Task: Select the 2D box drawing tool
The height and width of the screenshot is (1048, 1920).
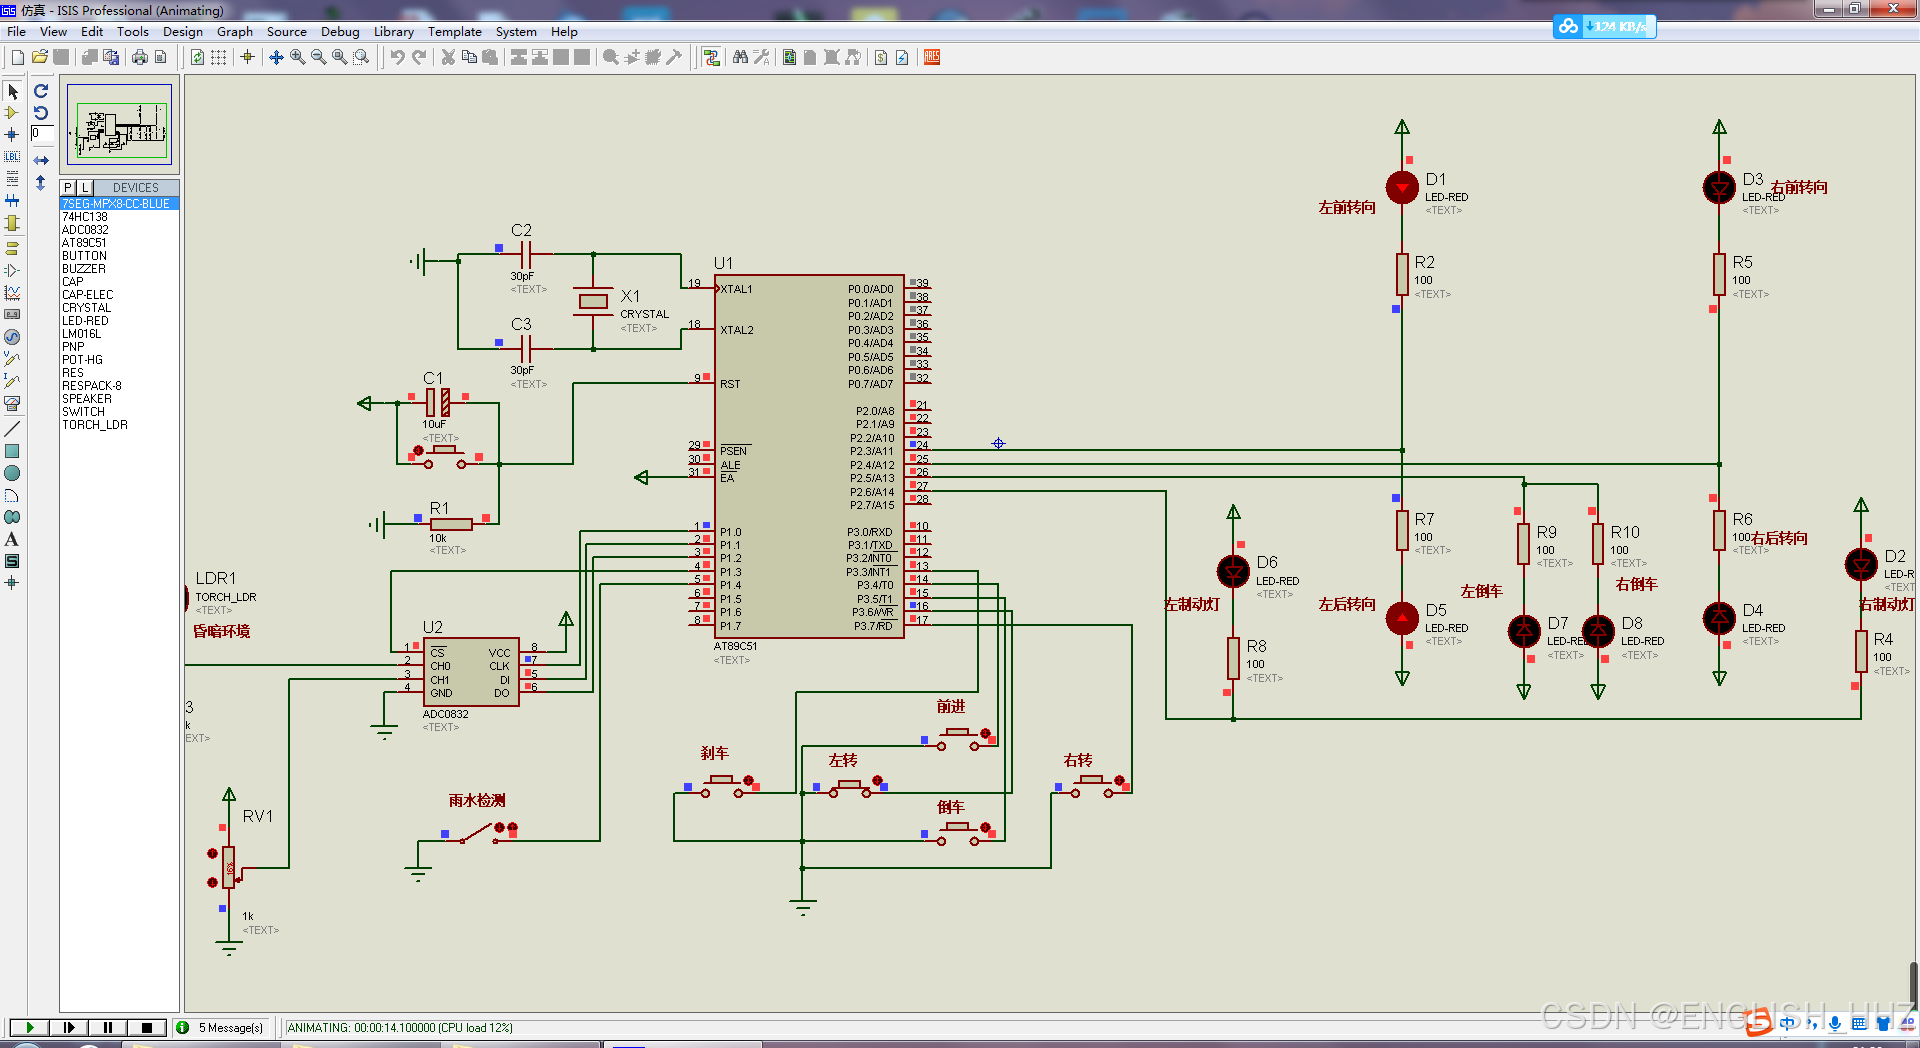Action: 12,451
